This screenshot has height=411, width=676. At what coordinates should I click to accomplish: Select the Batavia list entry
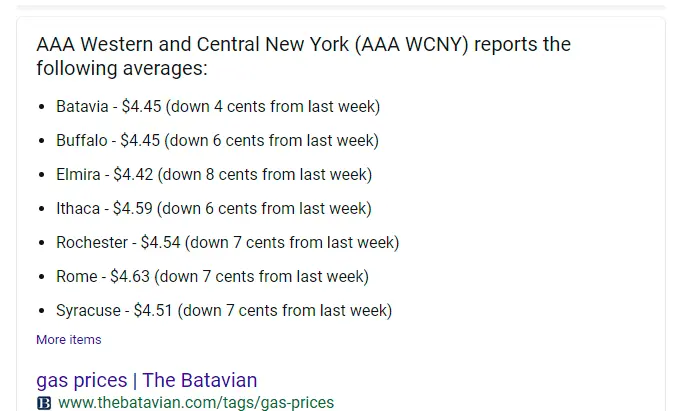coord(218,106)
